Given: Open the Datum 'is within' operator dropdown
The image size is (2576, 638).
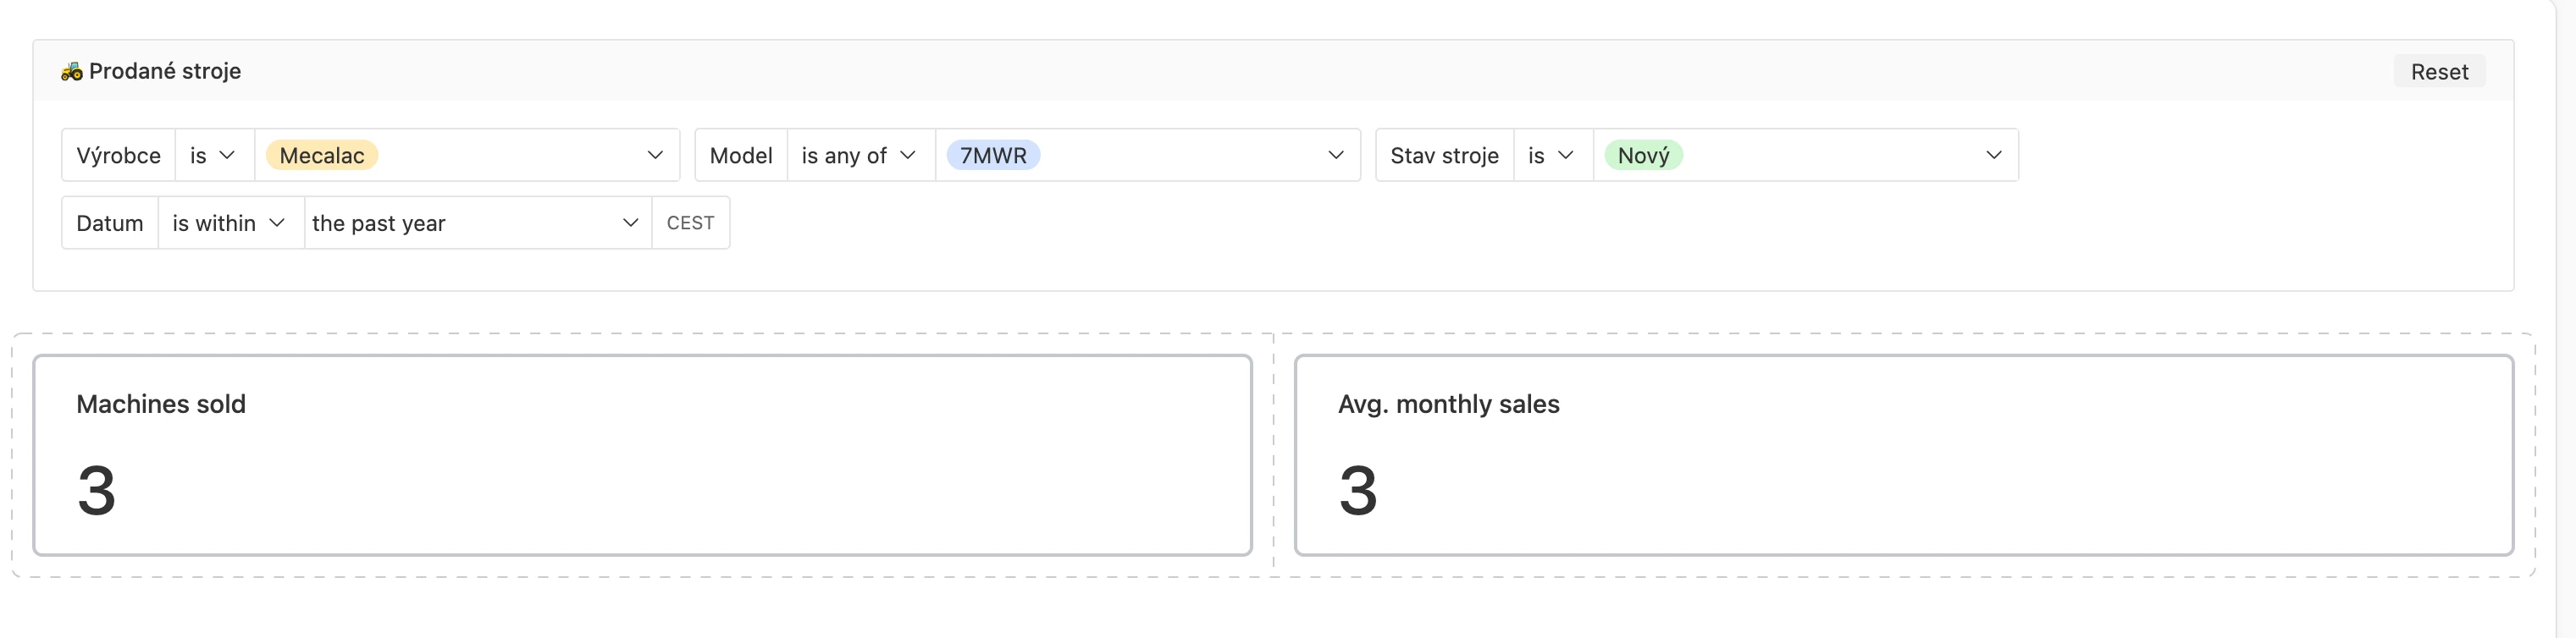Looking at the screenshot, I should click(x=229, y=224).
